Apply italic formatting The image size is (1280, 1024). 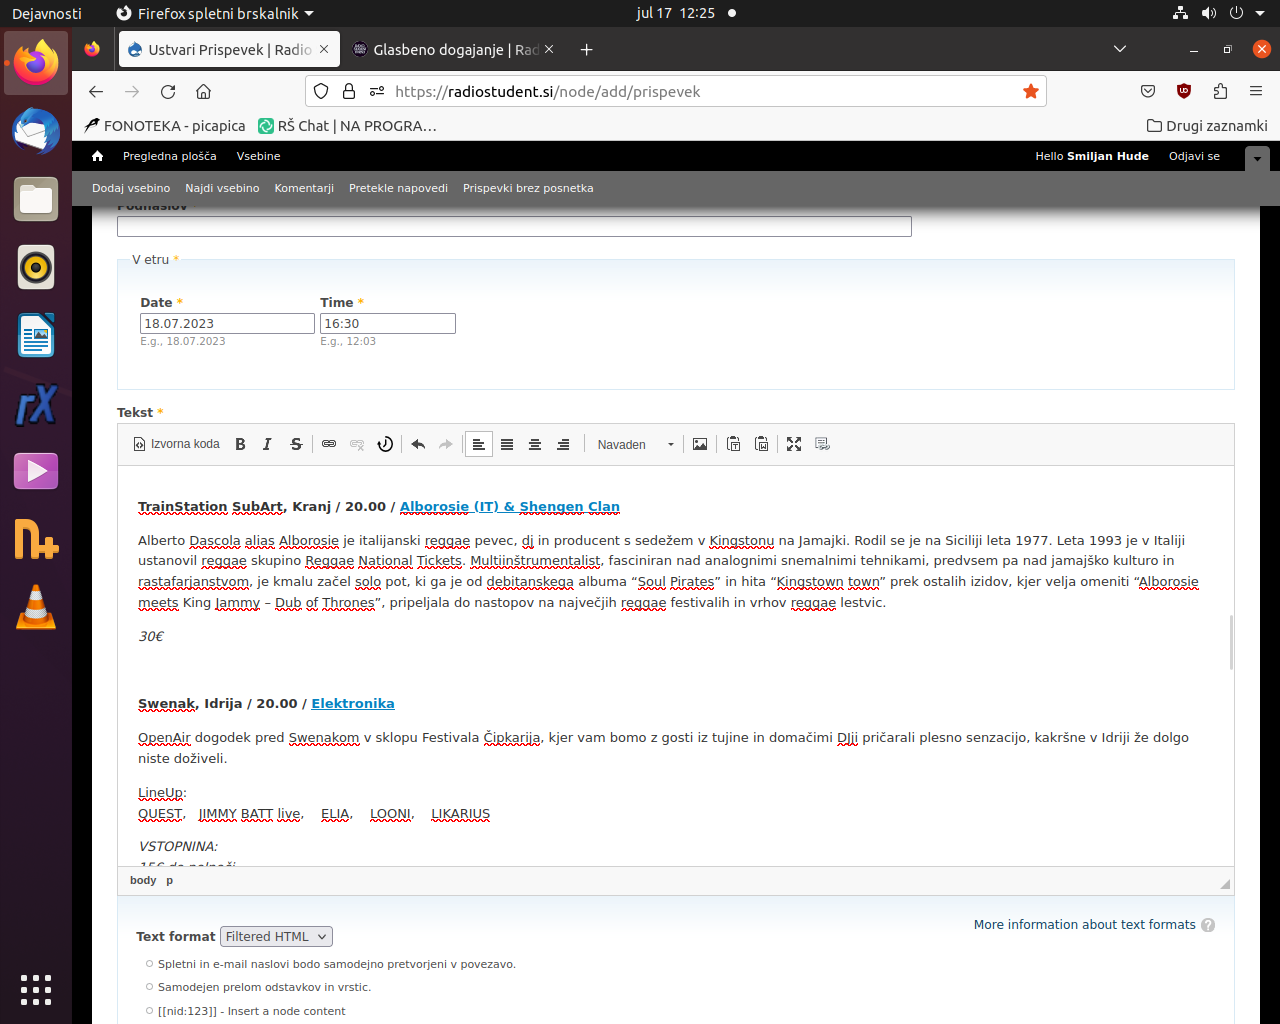click(x=267, y=444)
